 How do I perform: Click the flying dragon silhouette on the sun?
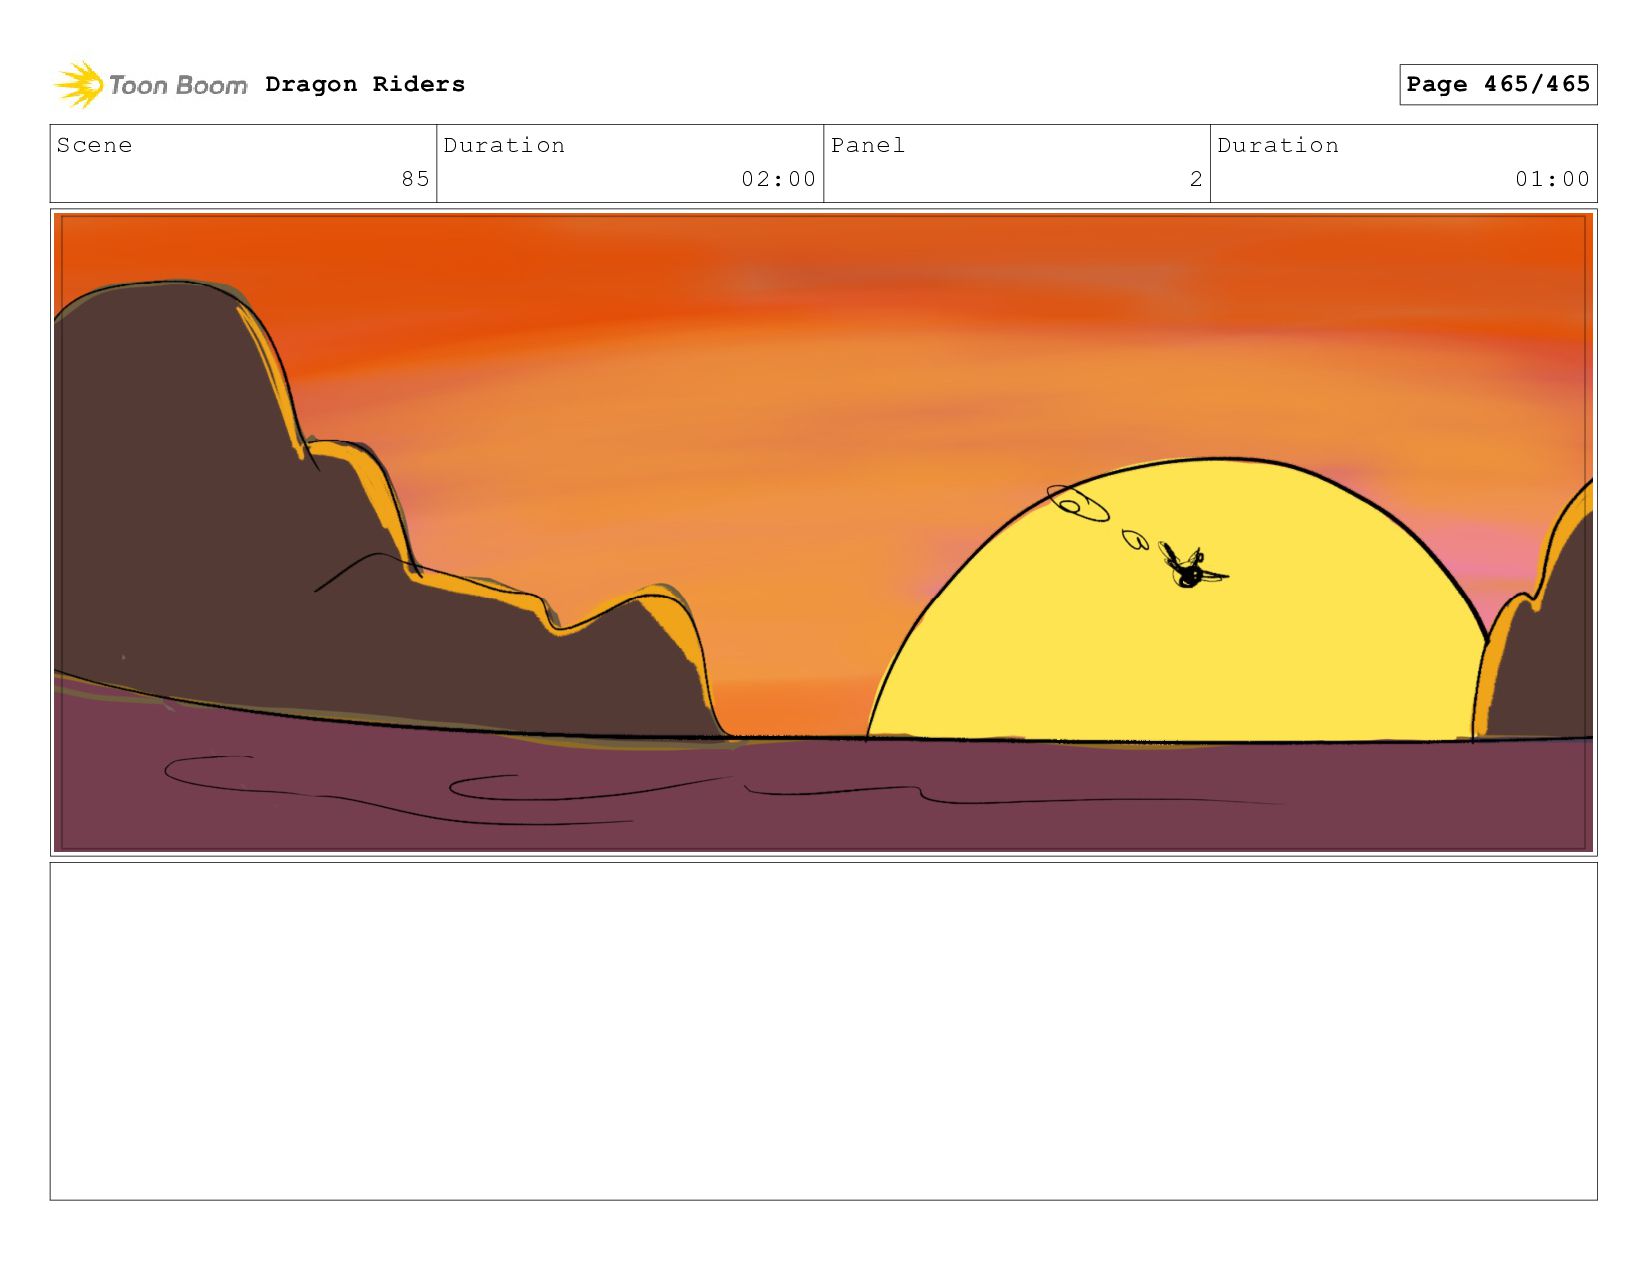1192,567
